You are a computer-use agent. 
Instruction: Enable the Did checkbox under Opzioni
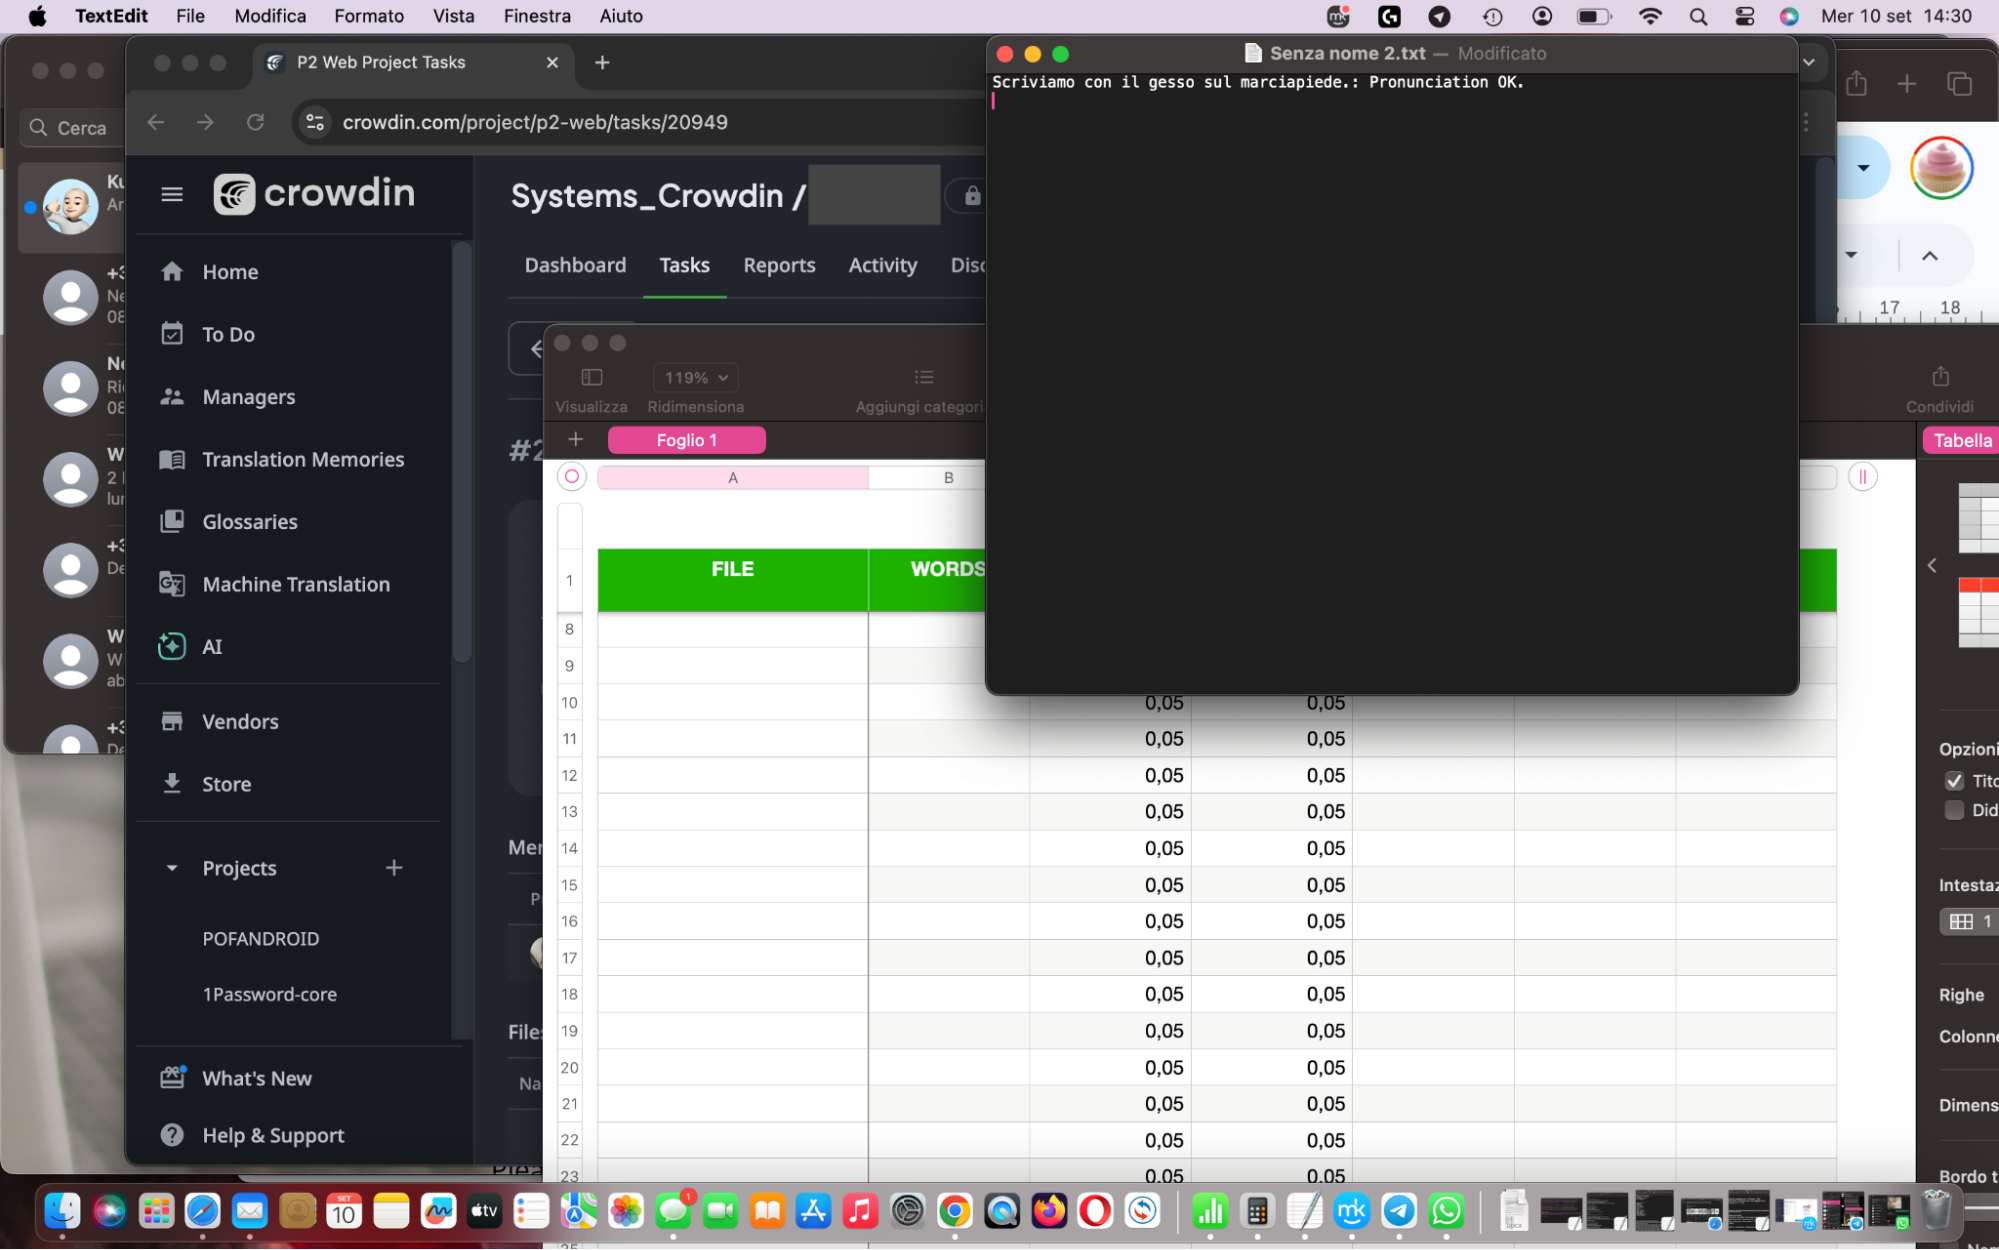click(1954, 810)
